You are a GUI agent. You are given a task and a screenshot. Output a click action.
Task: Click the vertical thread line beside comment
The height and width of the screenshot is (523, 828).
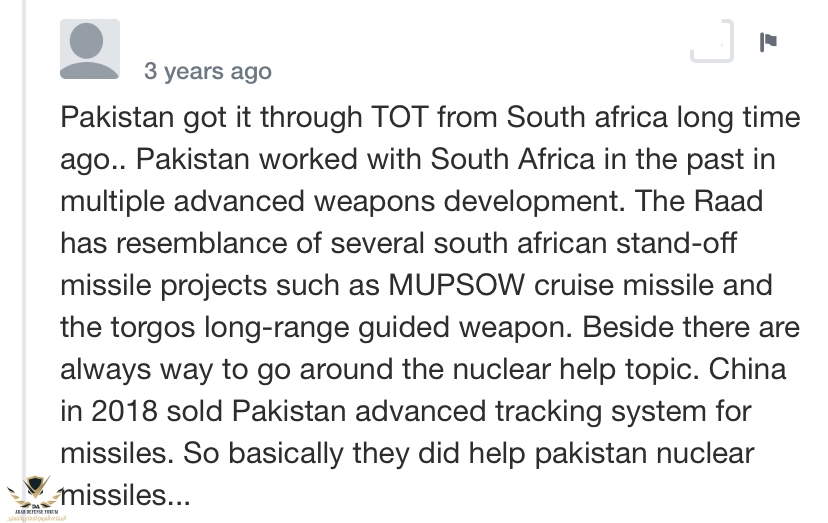[23, 250]
